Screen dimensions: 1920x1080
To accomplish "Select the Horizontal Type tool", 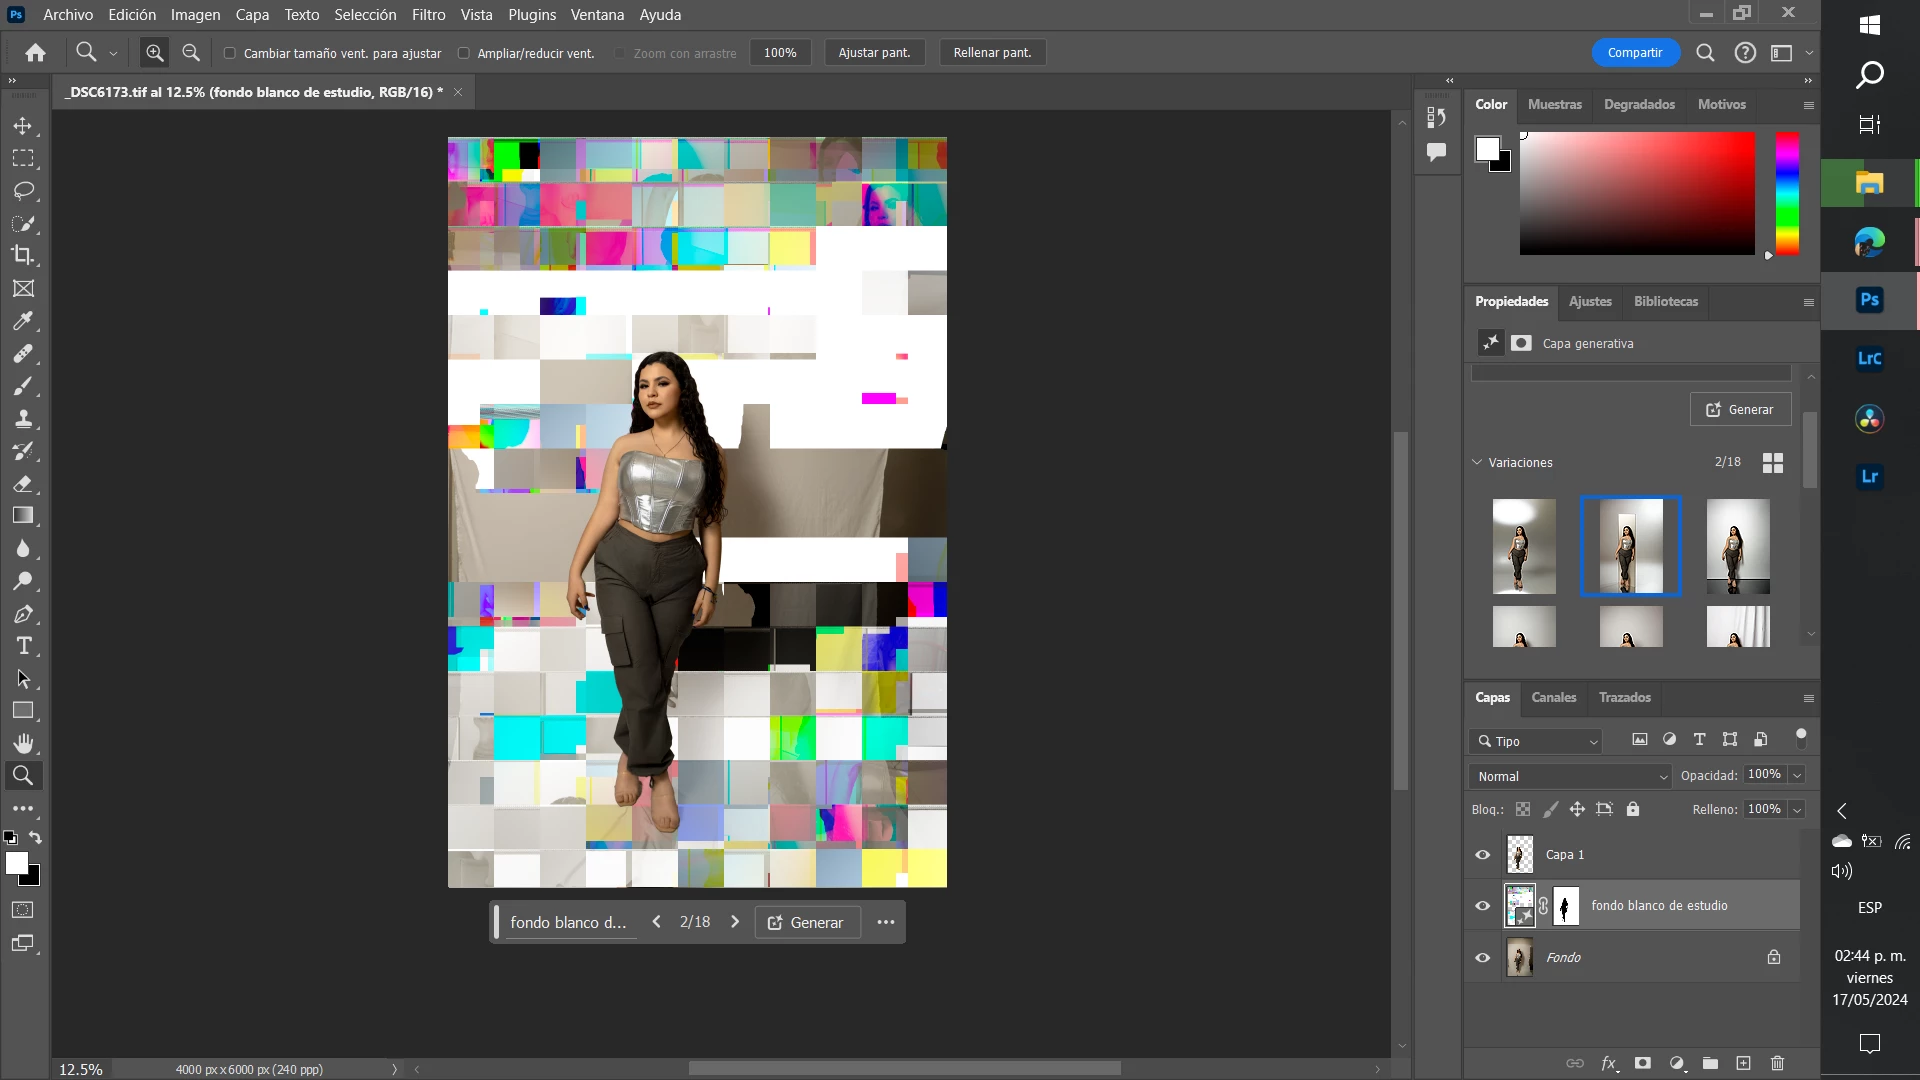I will pyautogui.click(x=22, y=646).
